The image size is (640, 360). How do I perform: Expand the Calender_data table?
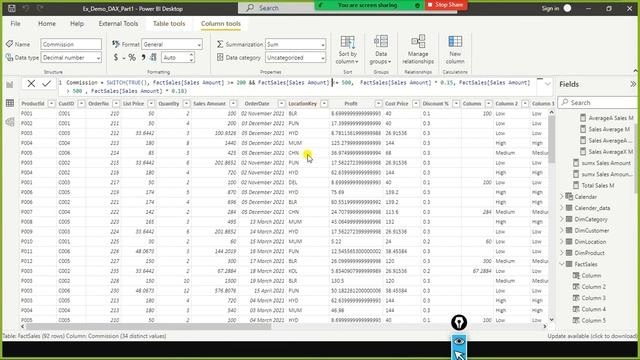(562, 208)
